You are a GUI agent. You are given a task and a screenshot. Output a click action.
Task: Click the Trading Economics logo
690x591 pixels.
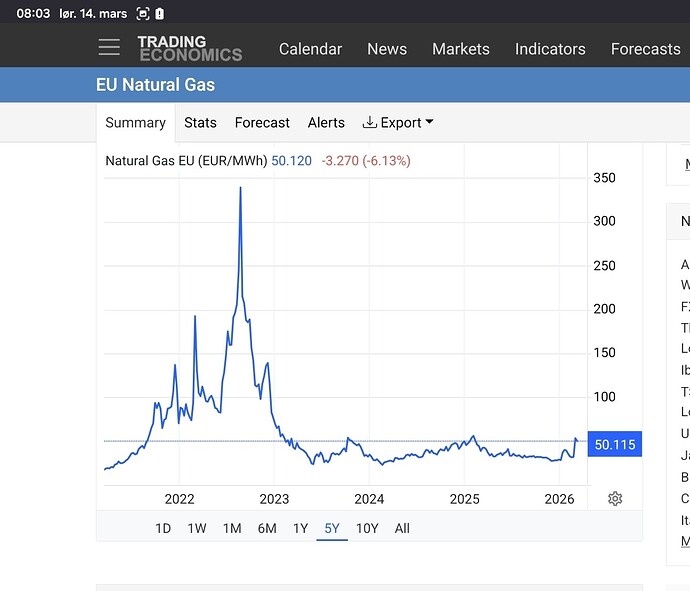point(189,48)
